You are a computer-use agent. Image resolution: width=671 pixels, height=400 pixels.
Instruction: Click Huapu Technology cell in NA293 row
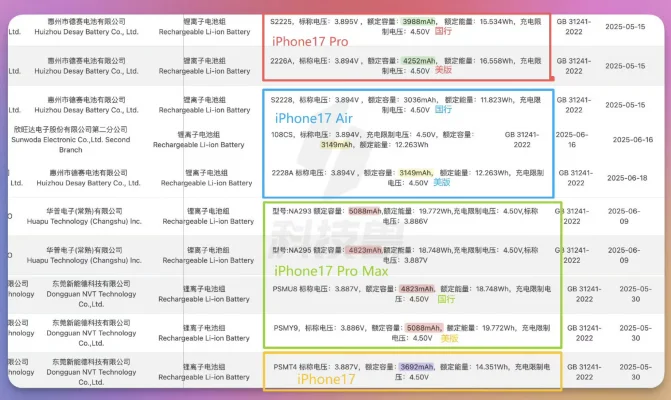[x=84, y=216]
